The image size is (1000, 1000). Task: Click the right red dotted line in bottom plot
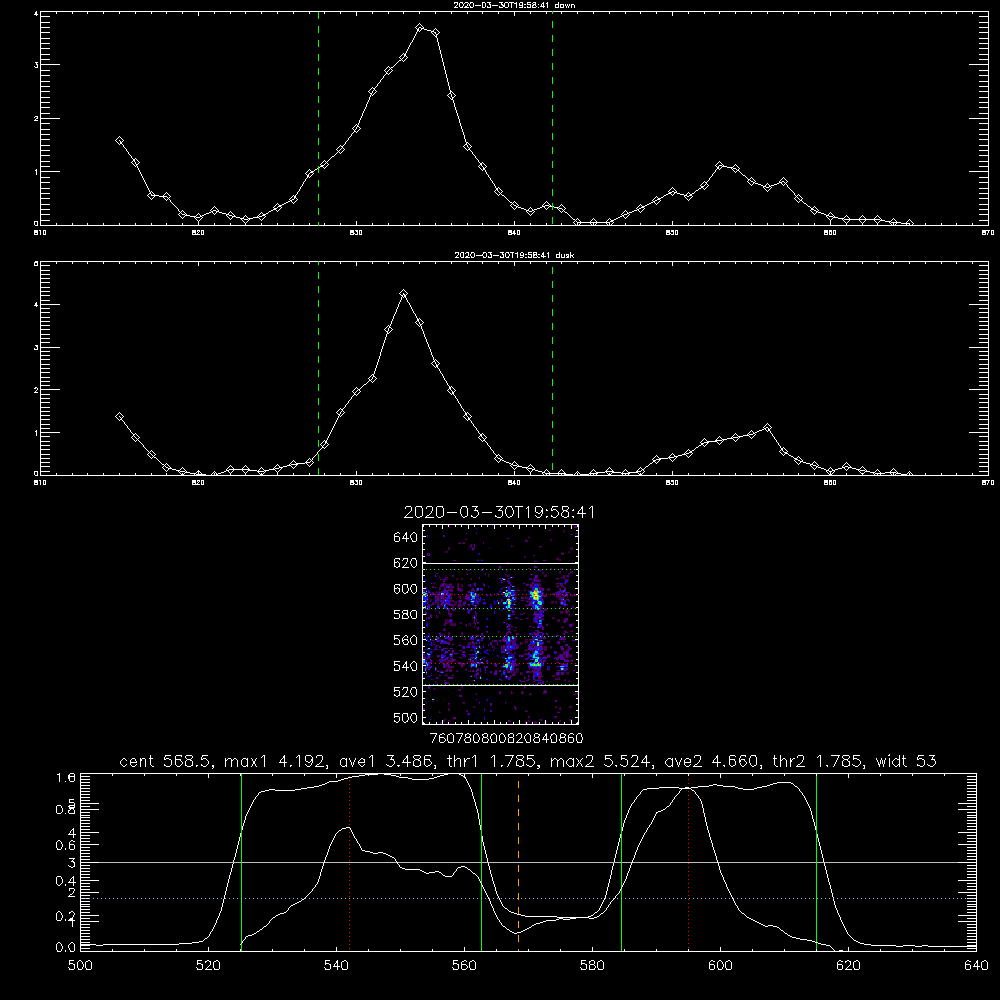click(x=688, y=862)
